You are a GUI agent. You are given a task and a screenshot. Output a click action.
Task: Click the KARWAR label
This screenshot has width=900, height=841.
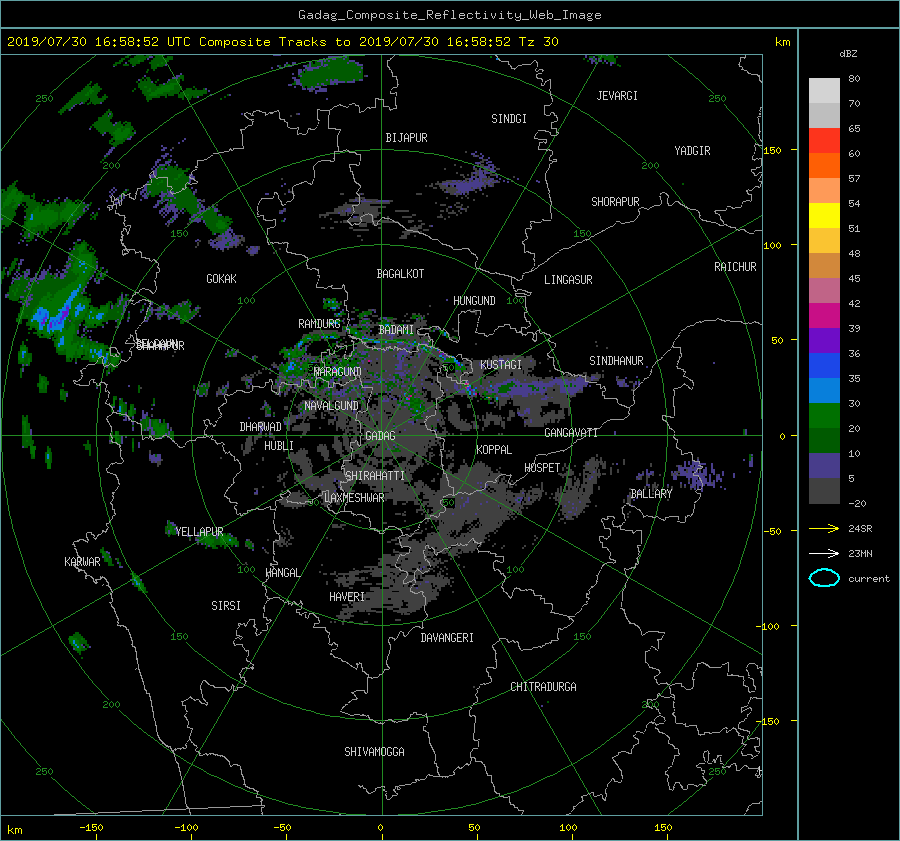[82, 562]
